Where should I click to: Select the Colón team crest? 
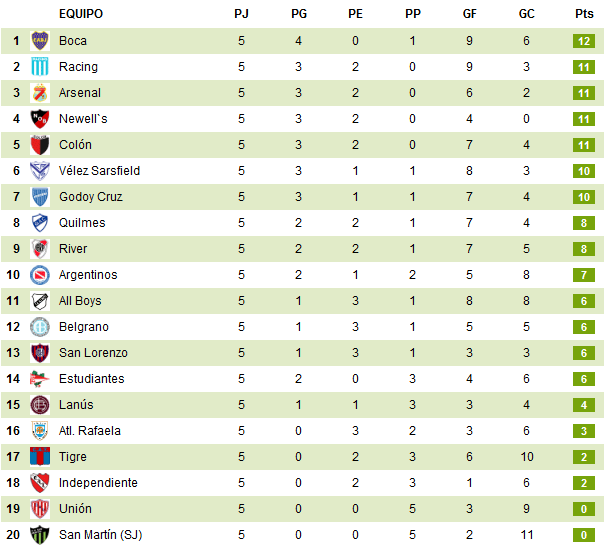40,145
